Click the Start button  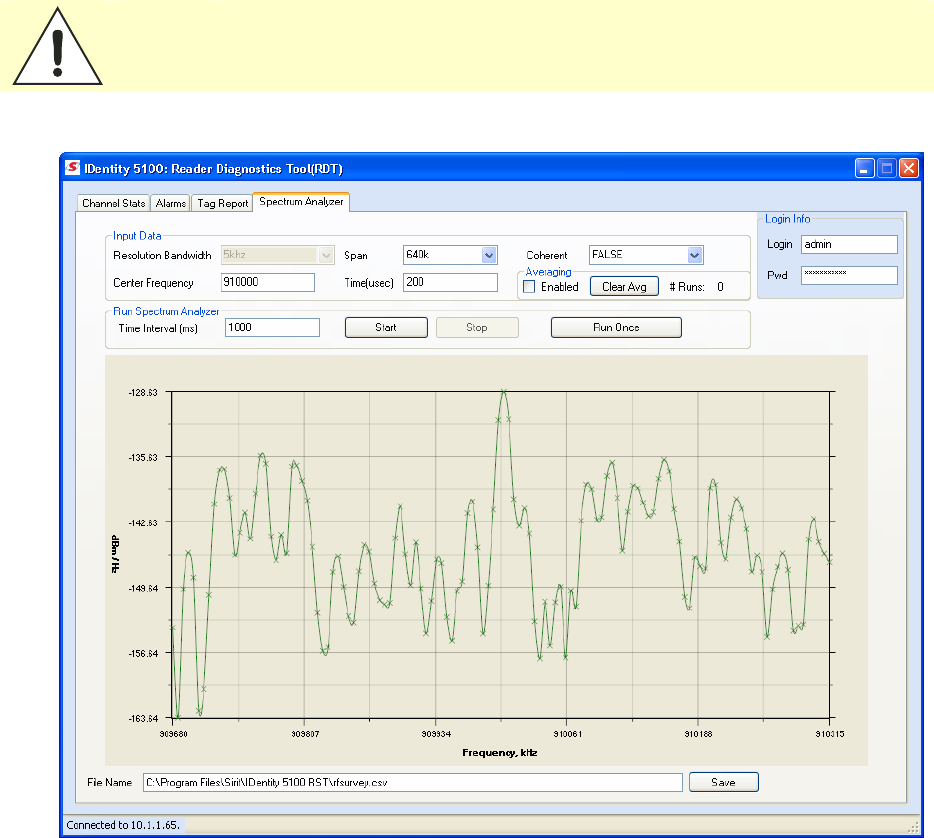click(x=386, y=328)
